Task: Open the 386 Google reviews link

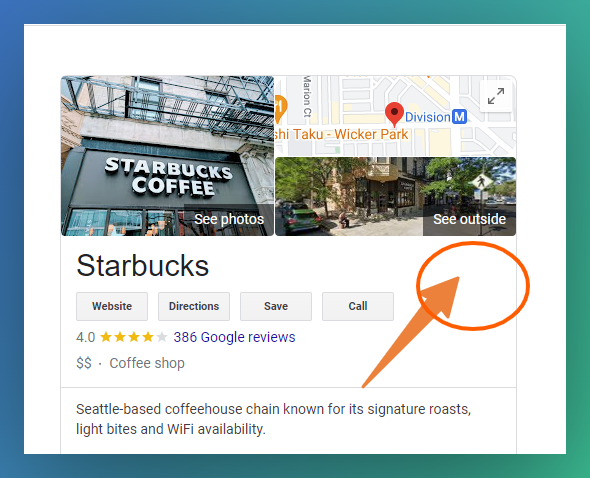Action: (x=234, y=337)
